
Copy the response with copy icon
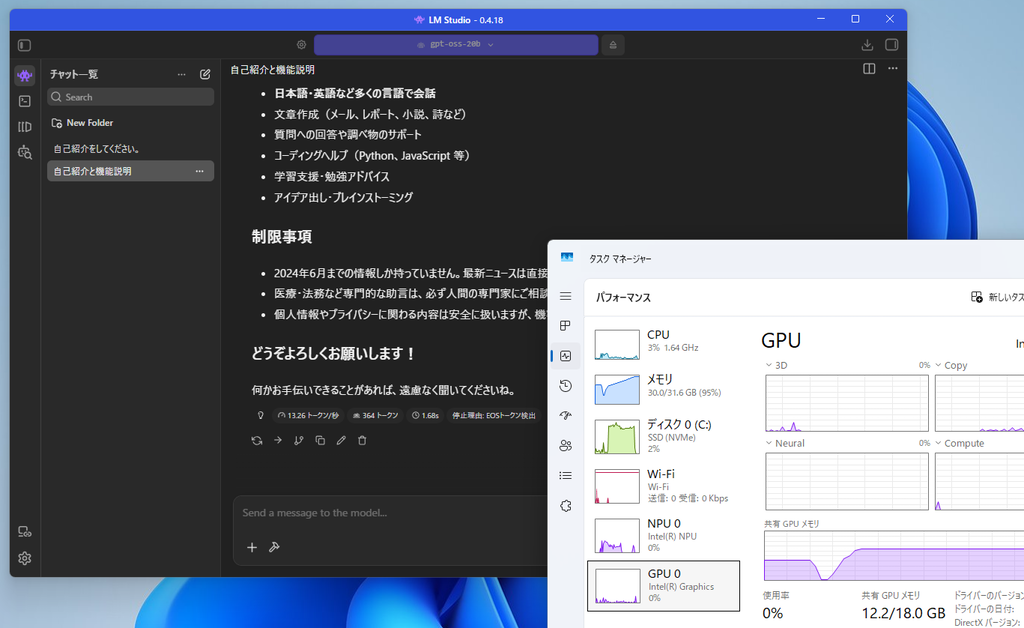pos(320,441)
